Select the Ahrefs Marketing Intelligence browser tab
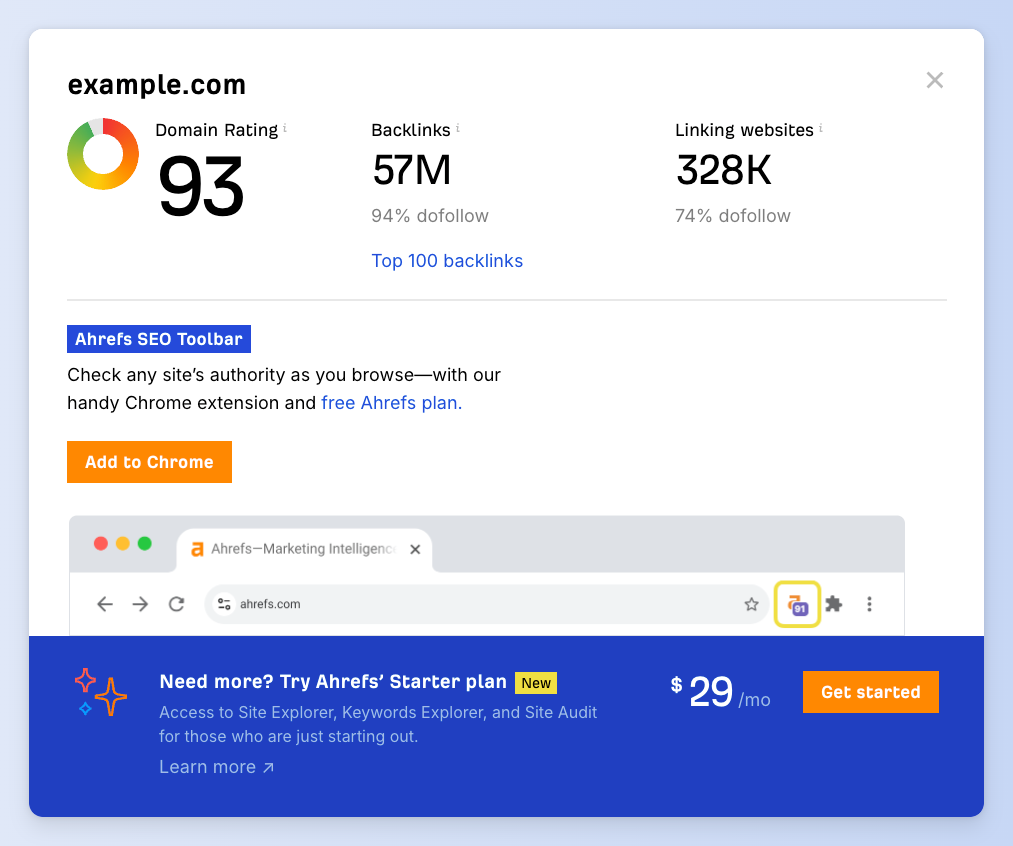Image resolution: width=1013 pixels, height=846 pixels. pyautogui.click(x=300, y=549)
